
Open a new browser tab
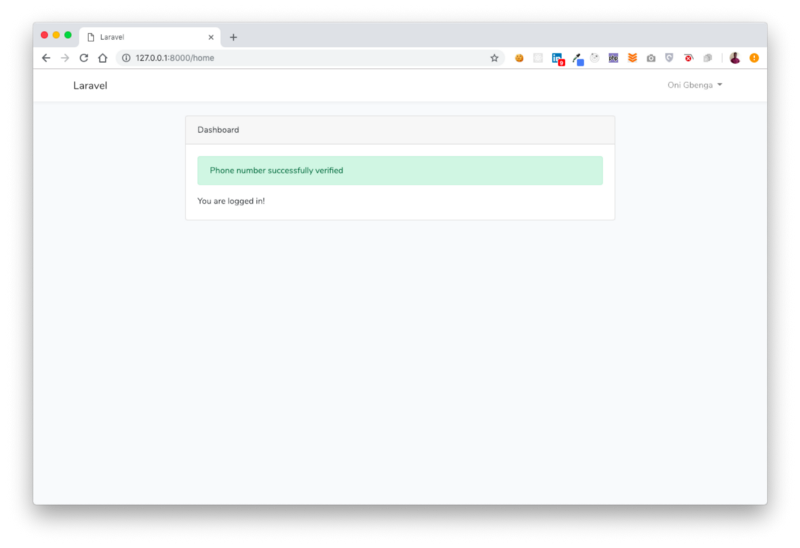[233, 37]
